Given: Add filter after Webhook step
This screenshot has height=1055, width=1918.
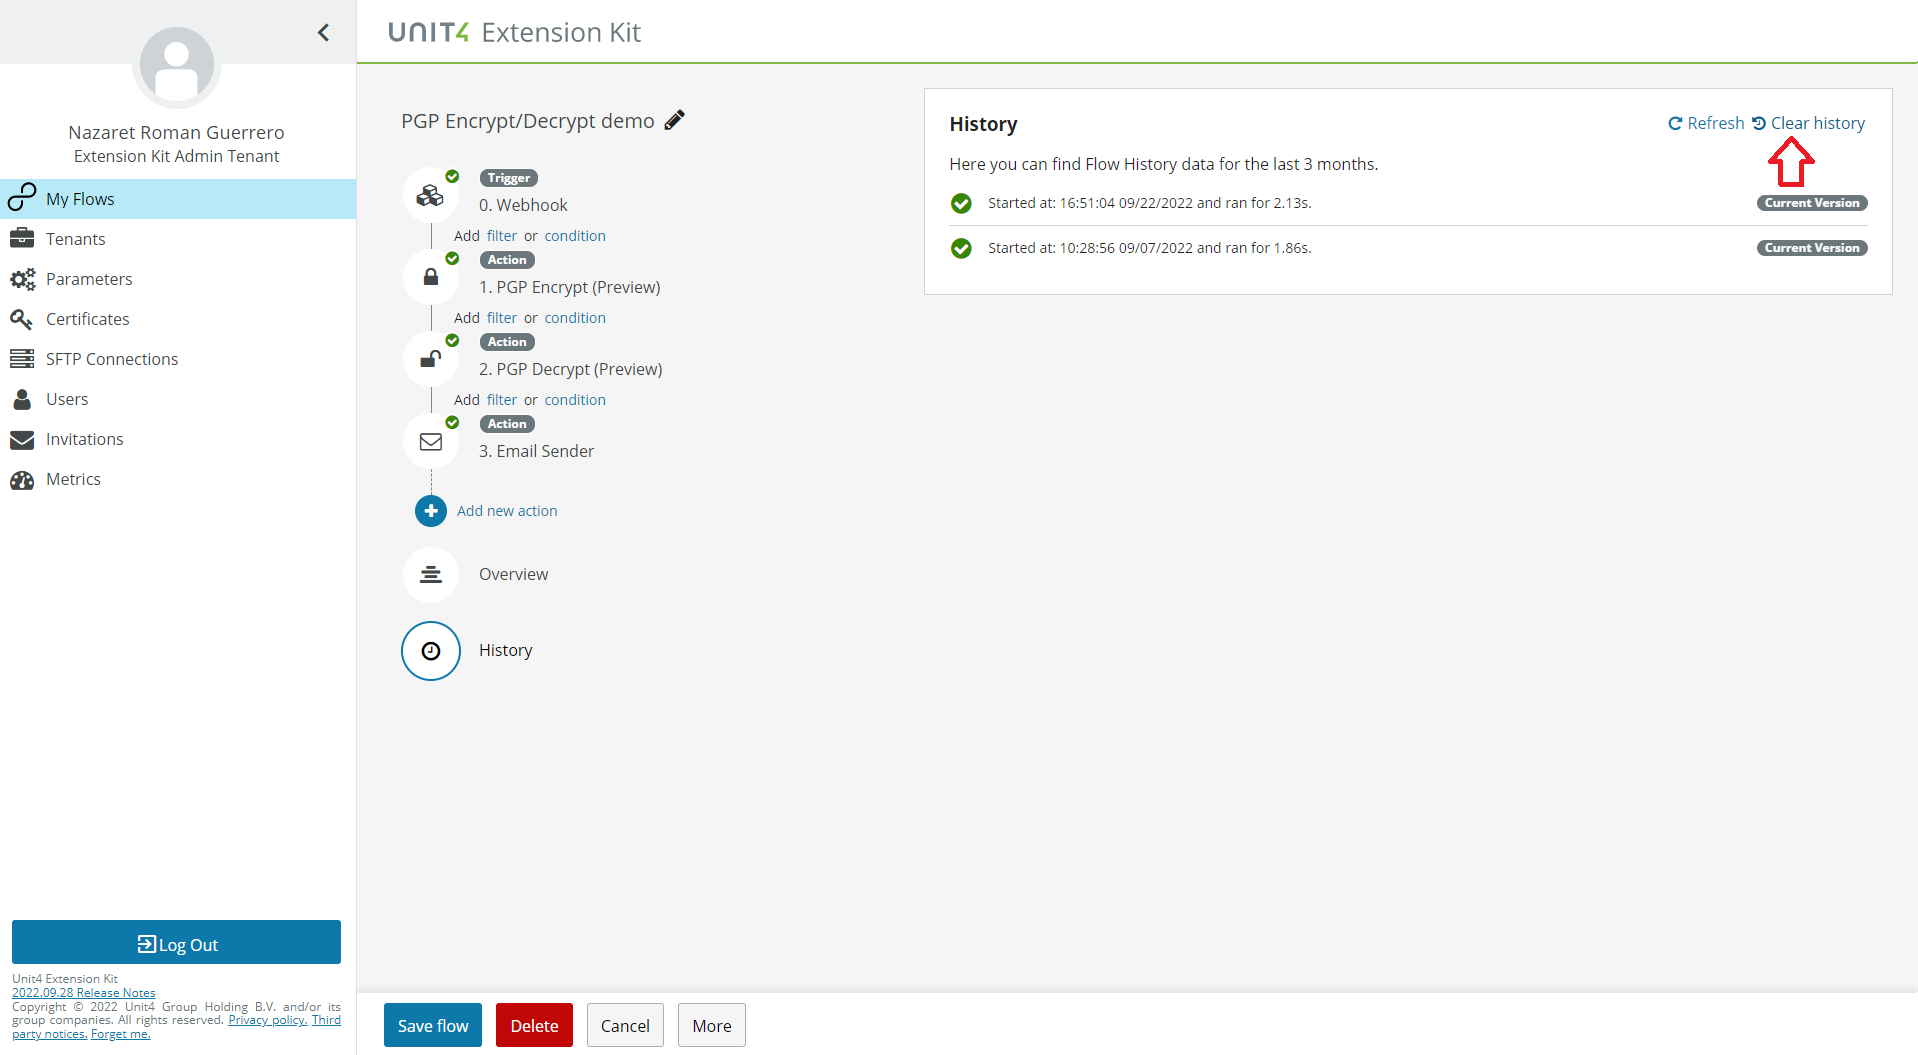Looking at the screenshot, I should [x=502, y=236].
